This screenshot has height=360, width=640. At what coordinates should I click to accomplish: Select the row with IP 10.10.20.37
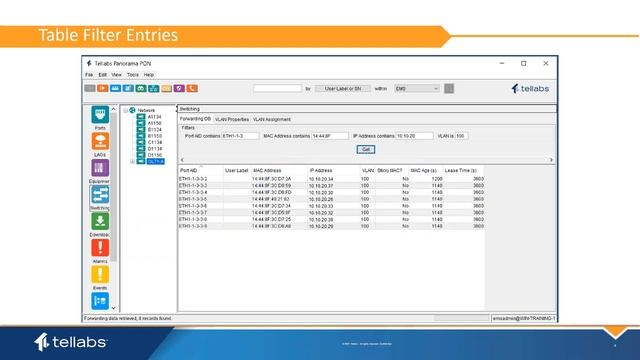click(x=331, y=186)
